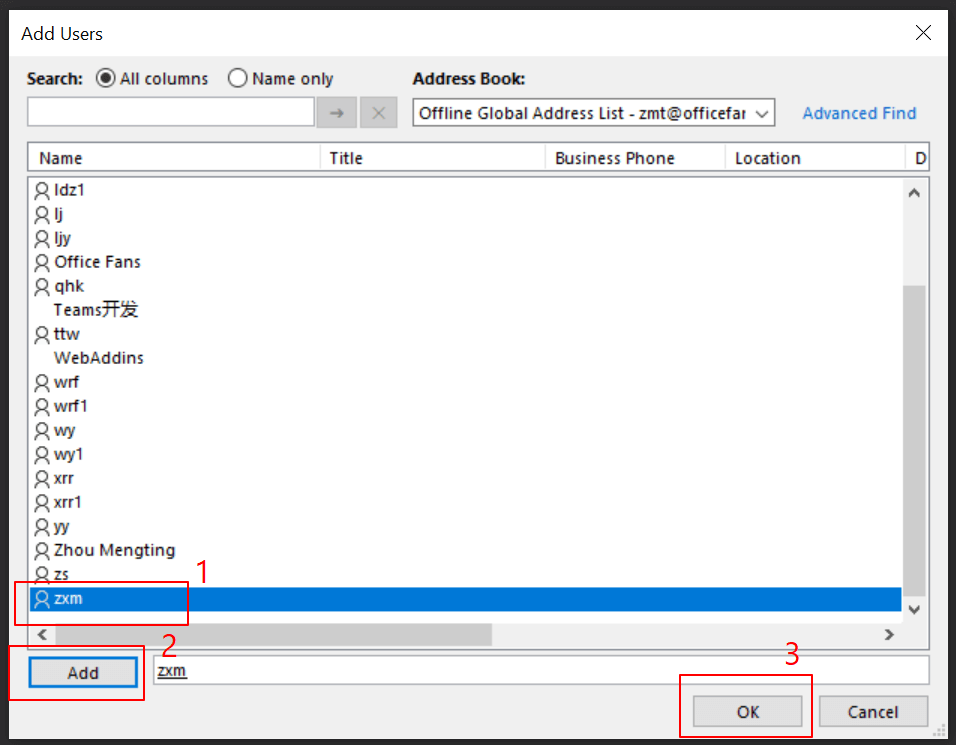Click the user icon beside zxm
The image size is (956, 745).
tap(42, 599)
